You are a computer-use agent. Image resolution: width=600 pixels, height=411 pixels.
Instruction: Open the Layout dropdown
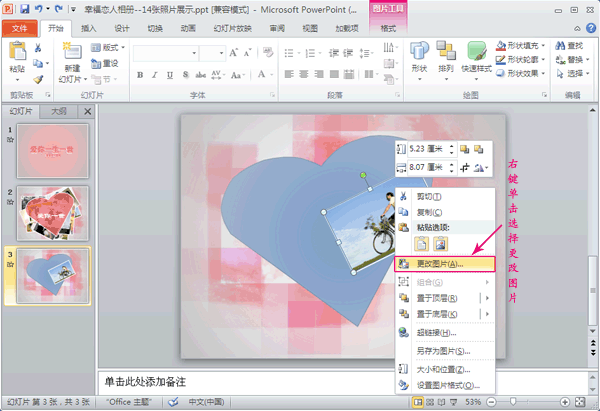coord(108,47)
